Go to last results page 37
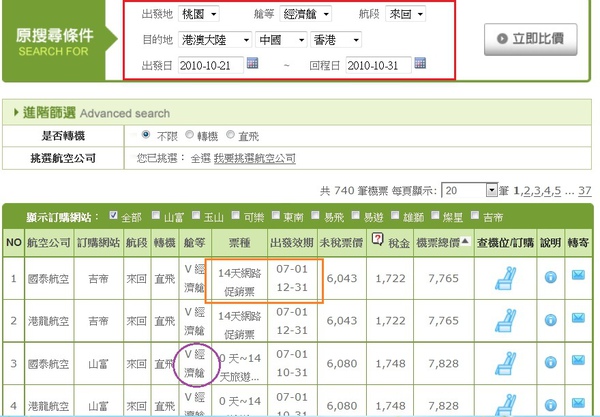The height and width of the screenshot is (417, 600). 585,190
